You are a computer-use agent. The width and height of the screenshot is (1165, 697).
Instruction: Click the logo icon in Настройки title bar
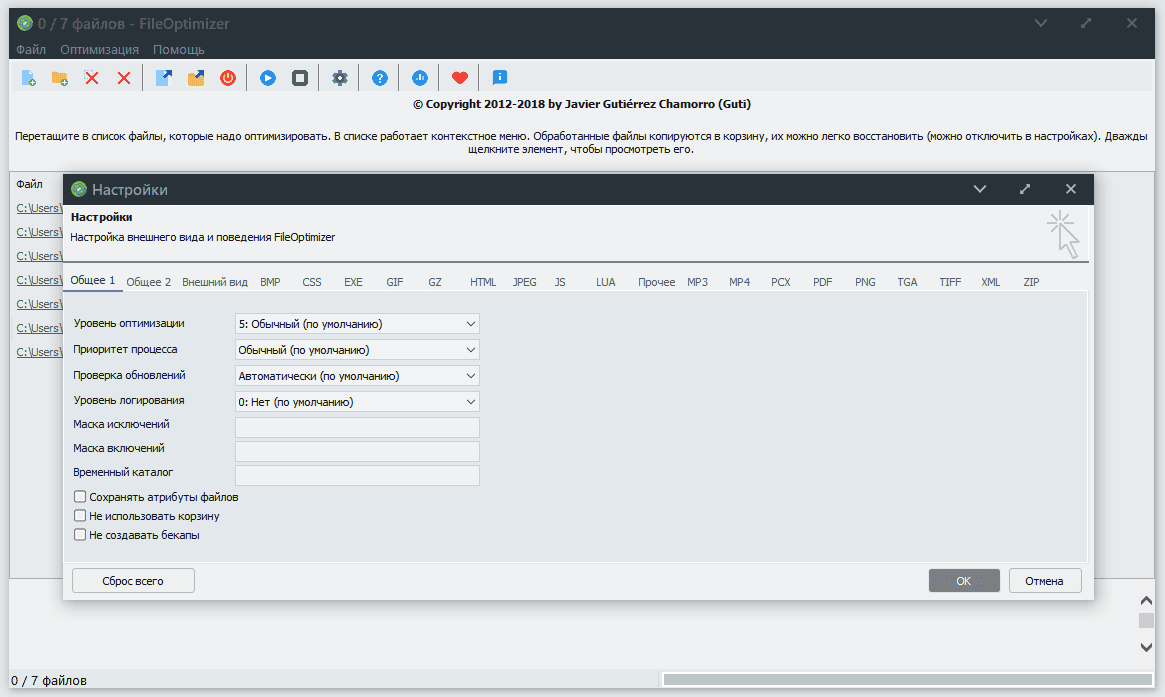tap(79, 189)
